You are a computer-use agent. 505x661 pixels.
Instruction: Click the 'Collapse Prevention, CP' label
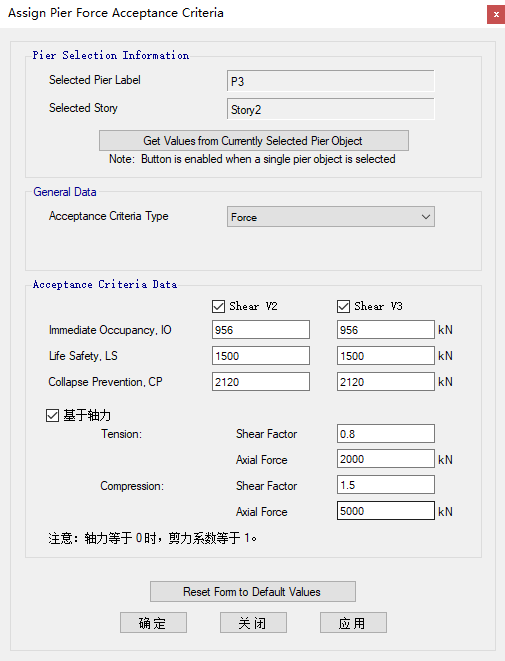coord(105,382)
